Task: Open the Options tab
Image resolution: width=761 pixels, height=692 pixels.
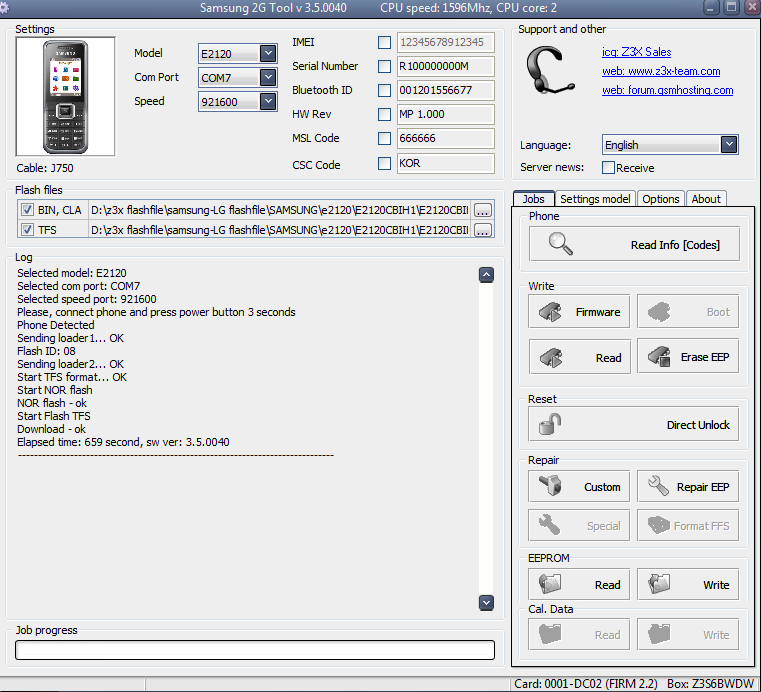Action: [x=661, y=198]
